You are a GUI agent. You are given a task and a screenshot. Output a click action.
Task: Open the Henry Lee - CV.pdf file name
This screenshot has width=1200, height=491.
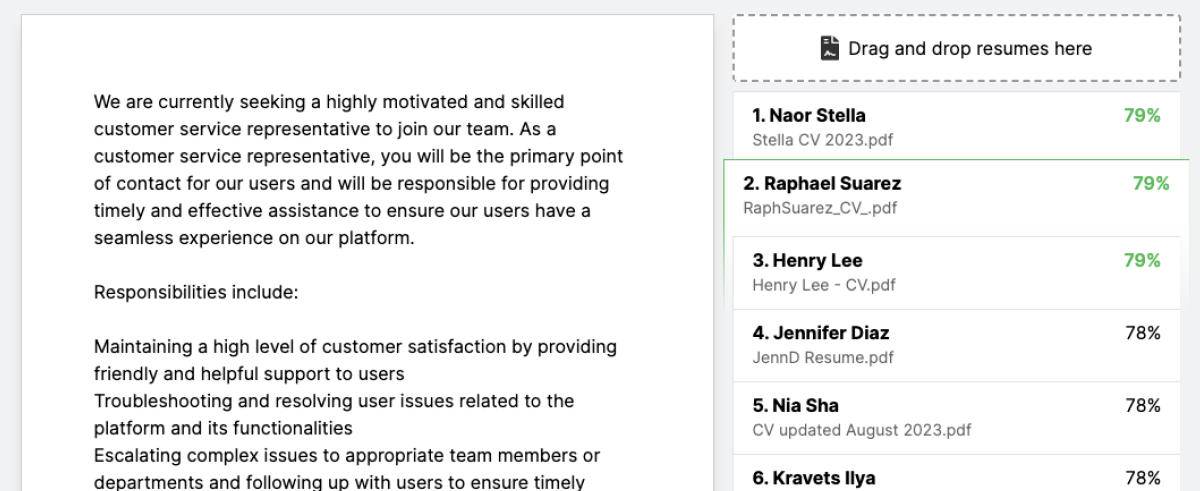[824, 285]
